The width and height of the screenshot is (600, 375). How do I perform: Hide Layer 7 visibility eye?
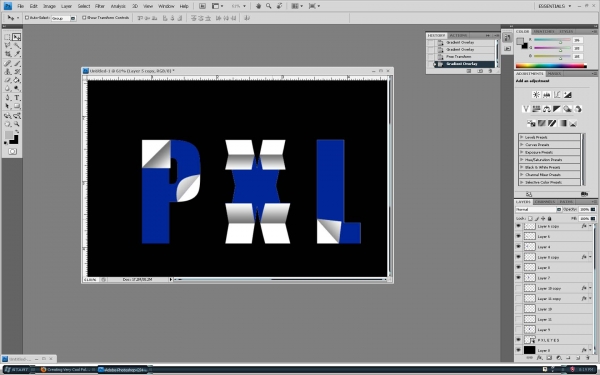click(518, 277)
